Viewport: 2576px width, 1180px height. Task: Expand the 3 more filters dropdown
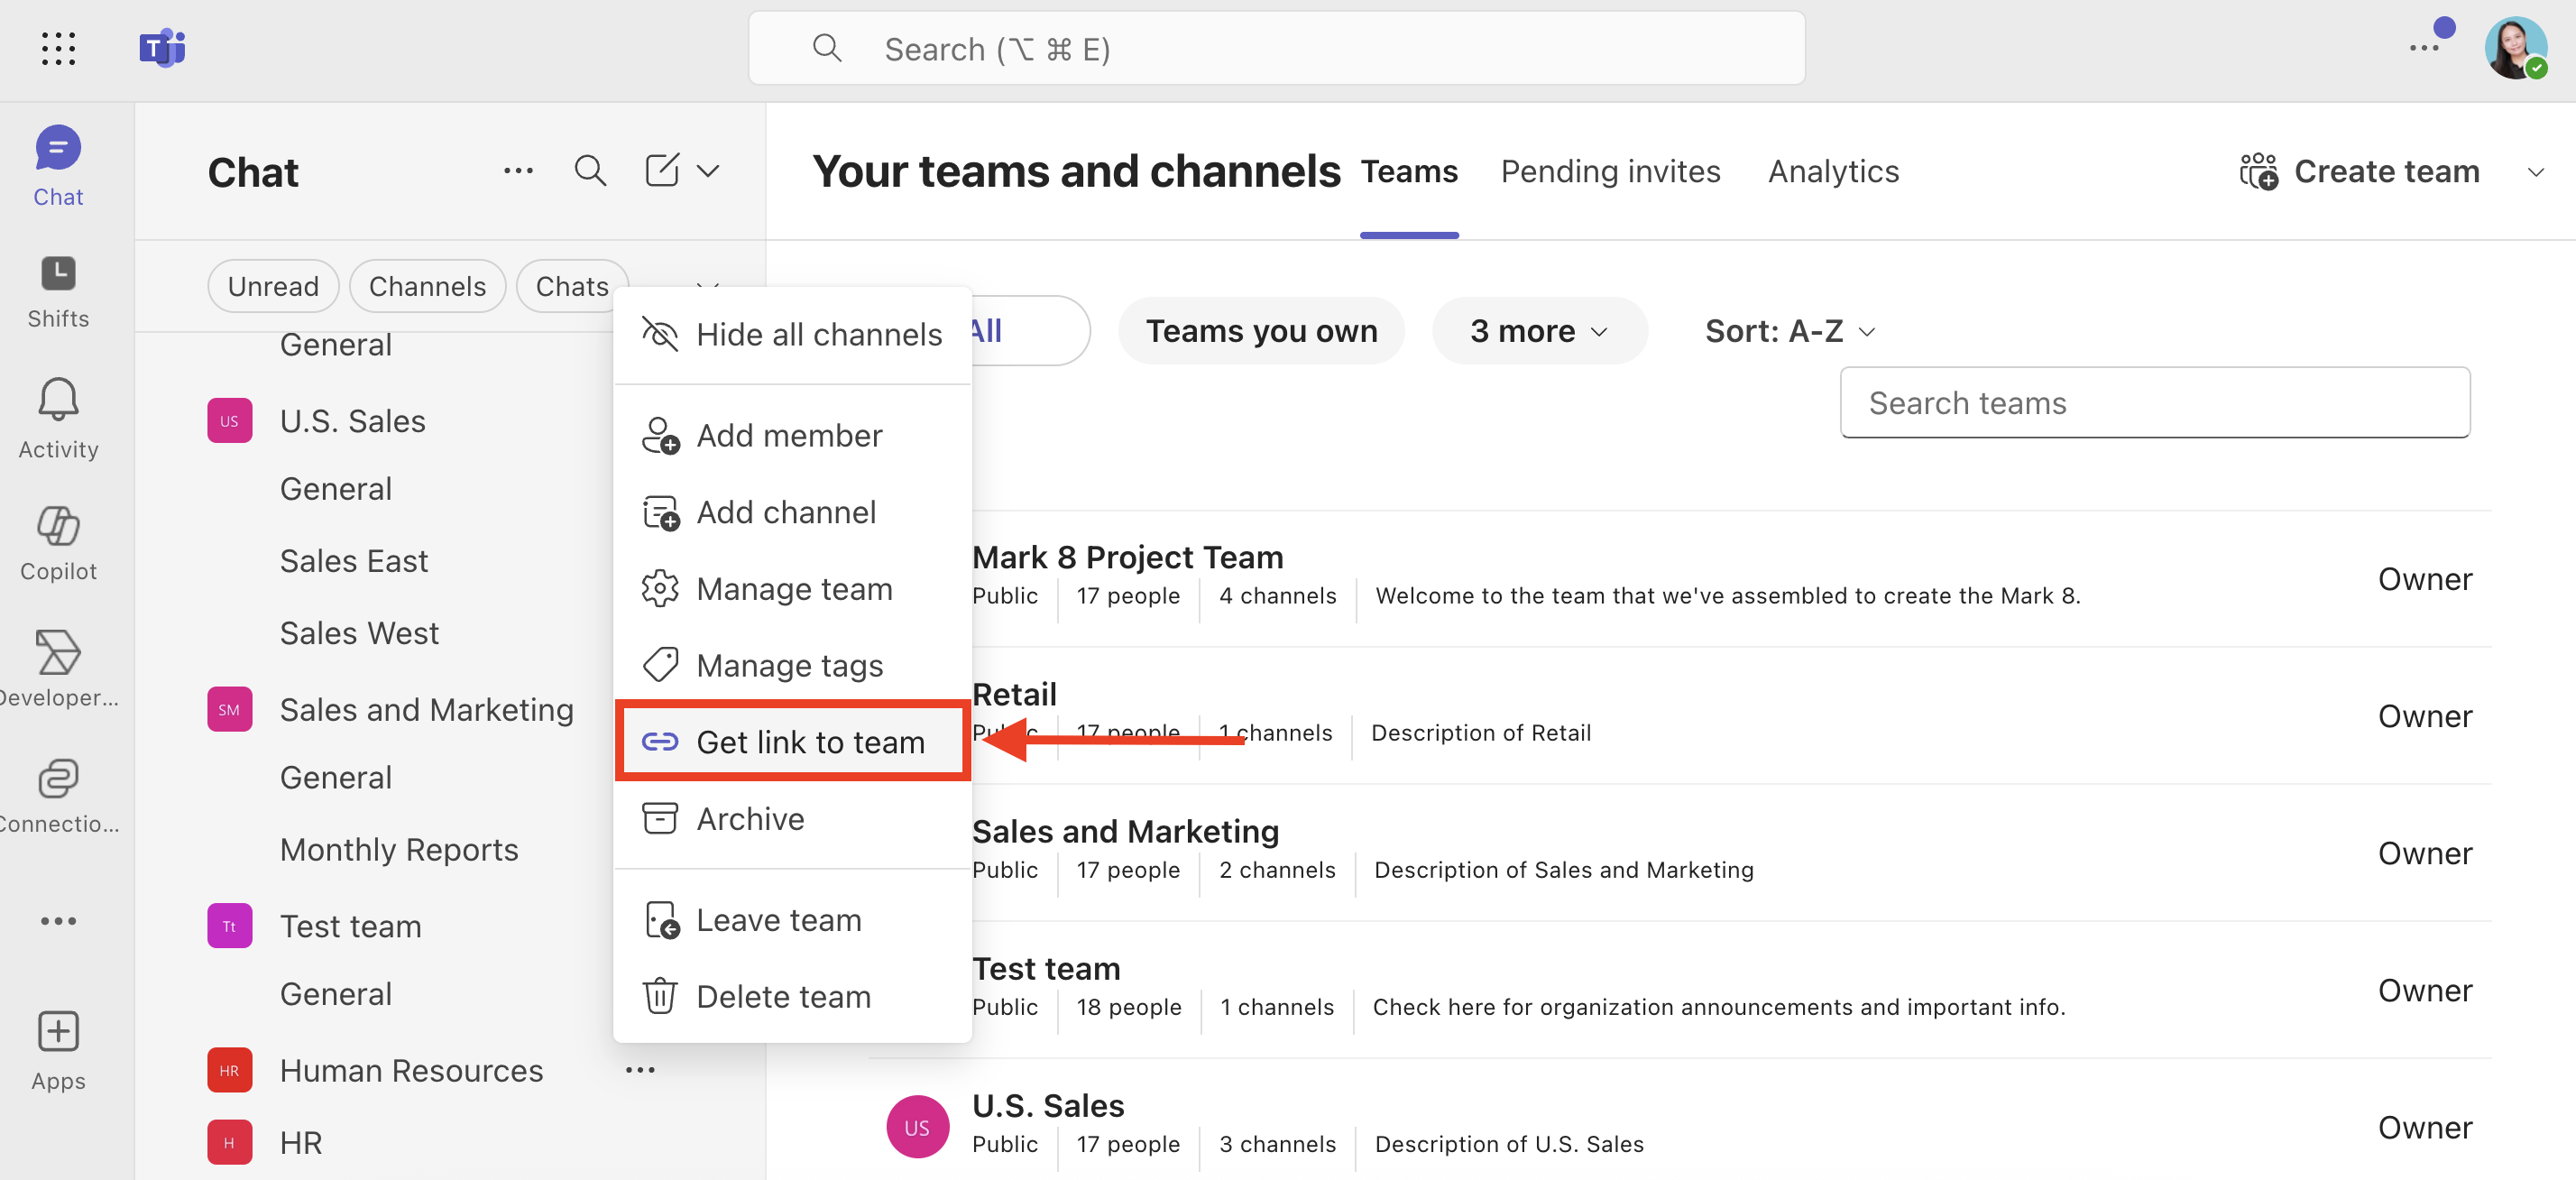pos(1538,331)
